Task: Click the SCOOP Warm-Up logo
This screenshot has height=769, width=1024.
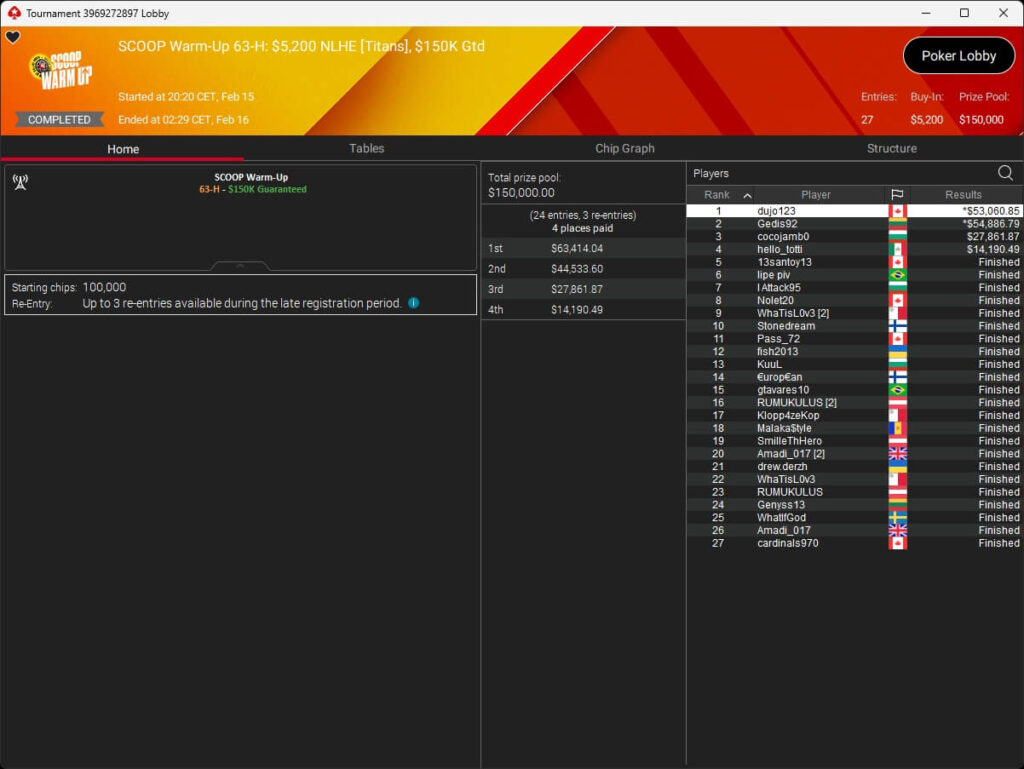Action: pyautogui.click(x=60, y=73)
